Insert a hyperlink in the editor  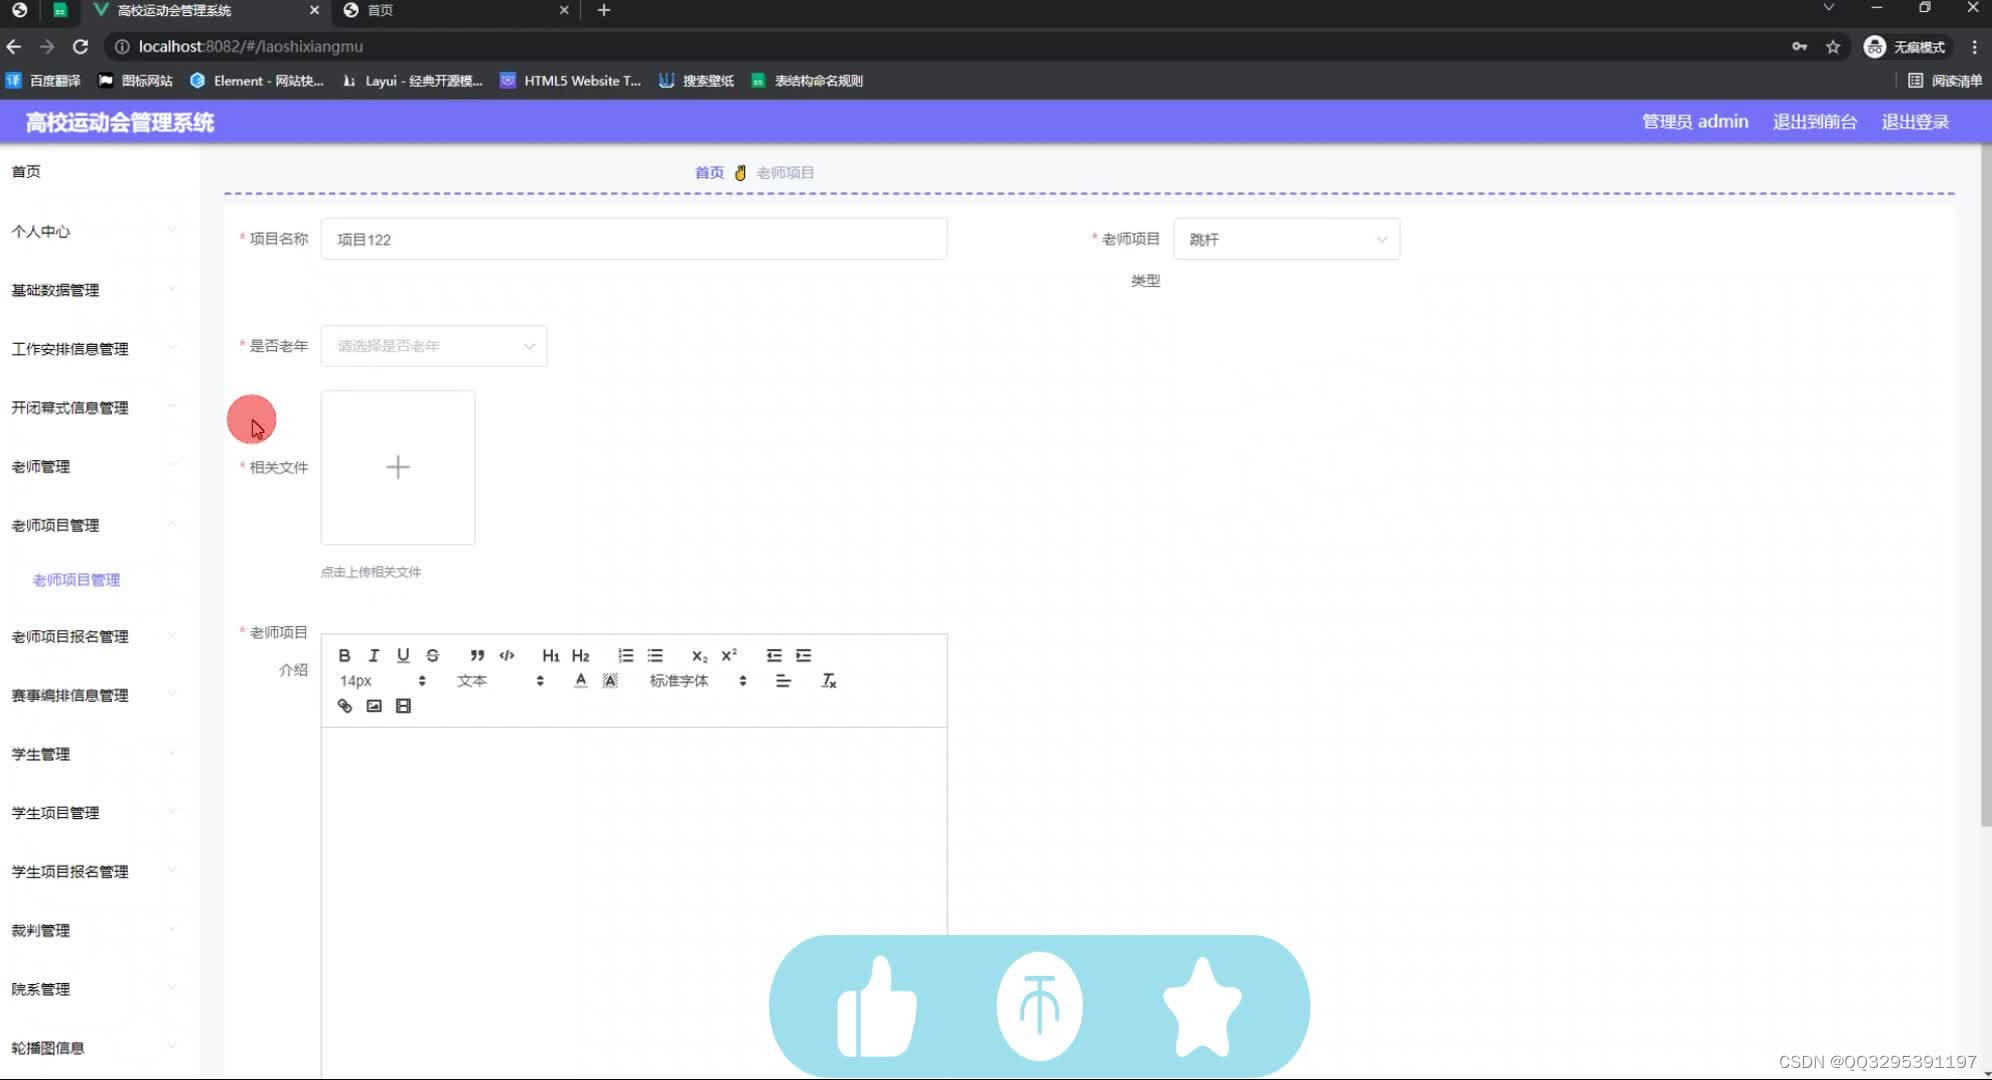point(344,706)
